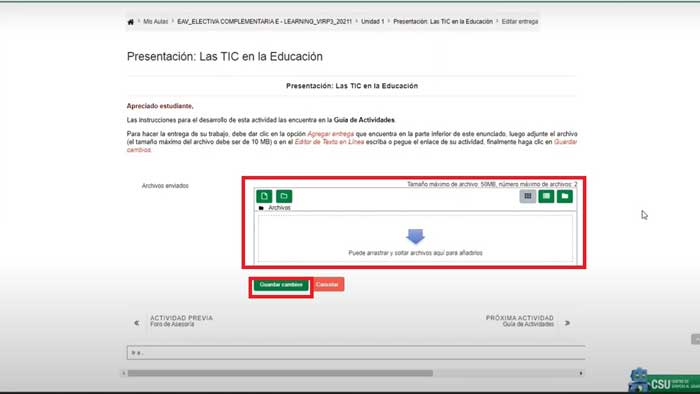The width and height of the screenshot is (700, 394).
Task: Click the add file icon
Action: click(x=264, y=196)
